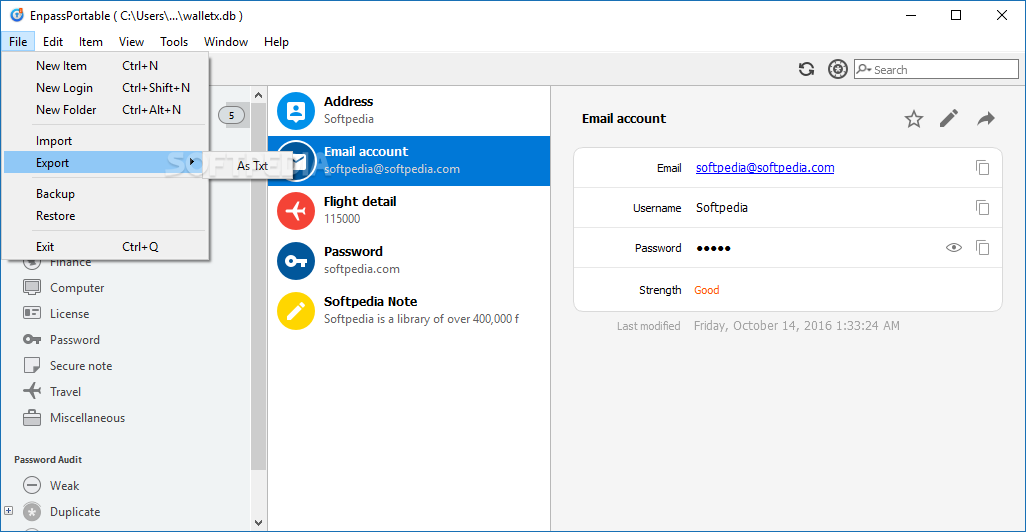
Task: Show Weak passwords audit list
Action: [x=65, y=486]
